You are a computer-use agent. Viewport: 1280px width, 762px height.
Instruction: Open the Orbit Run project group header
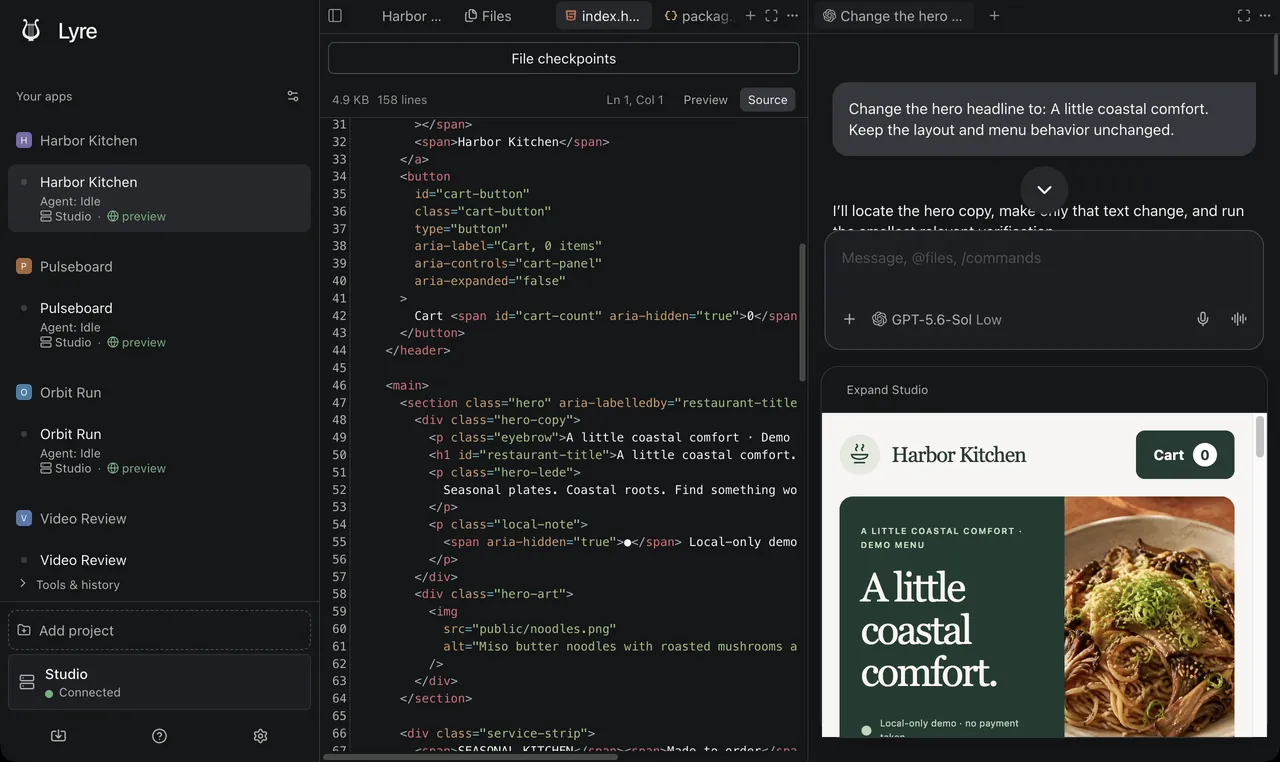[x=59, y=393]
